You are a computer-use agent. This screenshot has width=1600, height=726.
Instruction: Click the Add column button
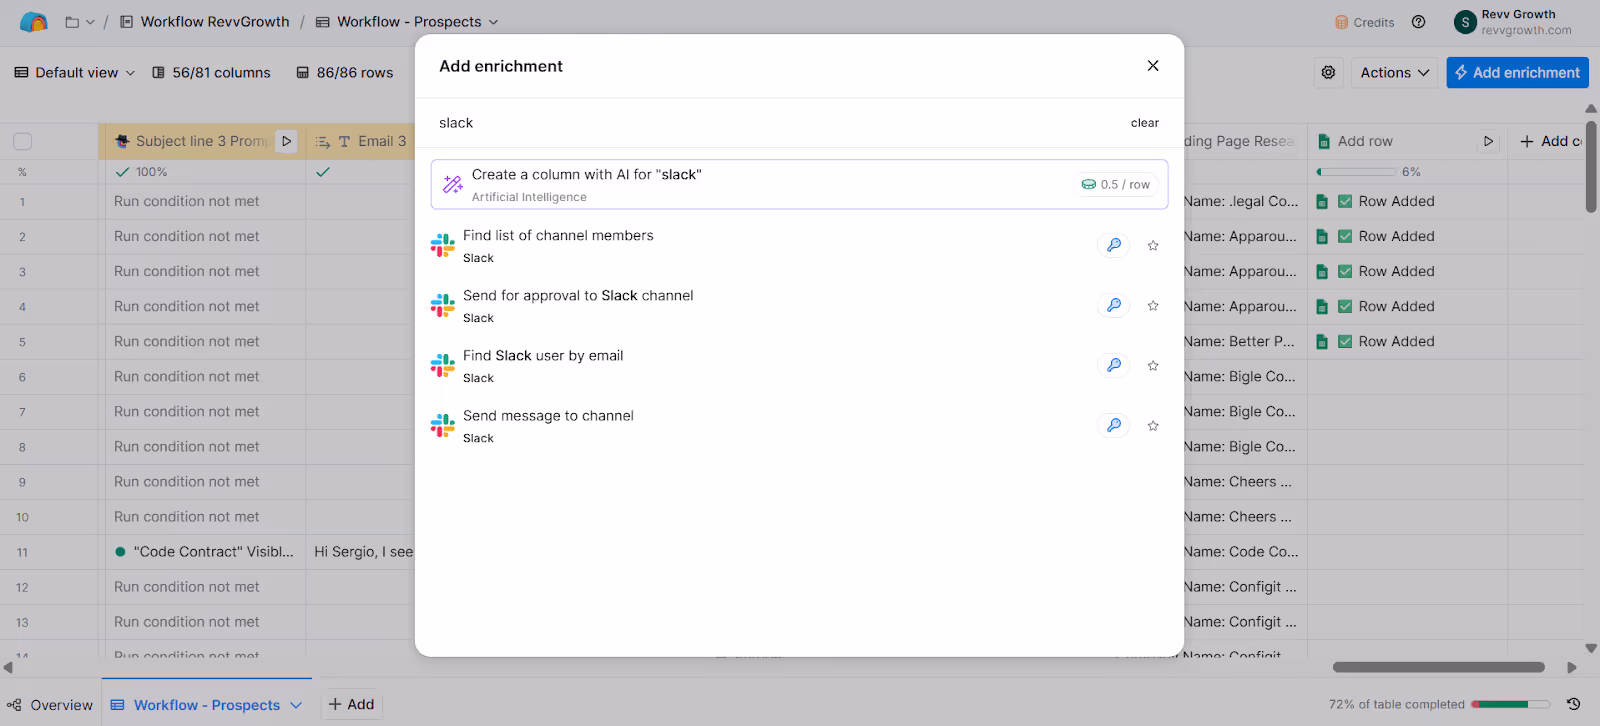point(1551,141)
